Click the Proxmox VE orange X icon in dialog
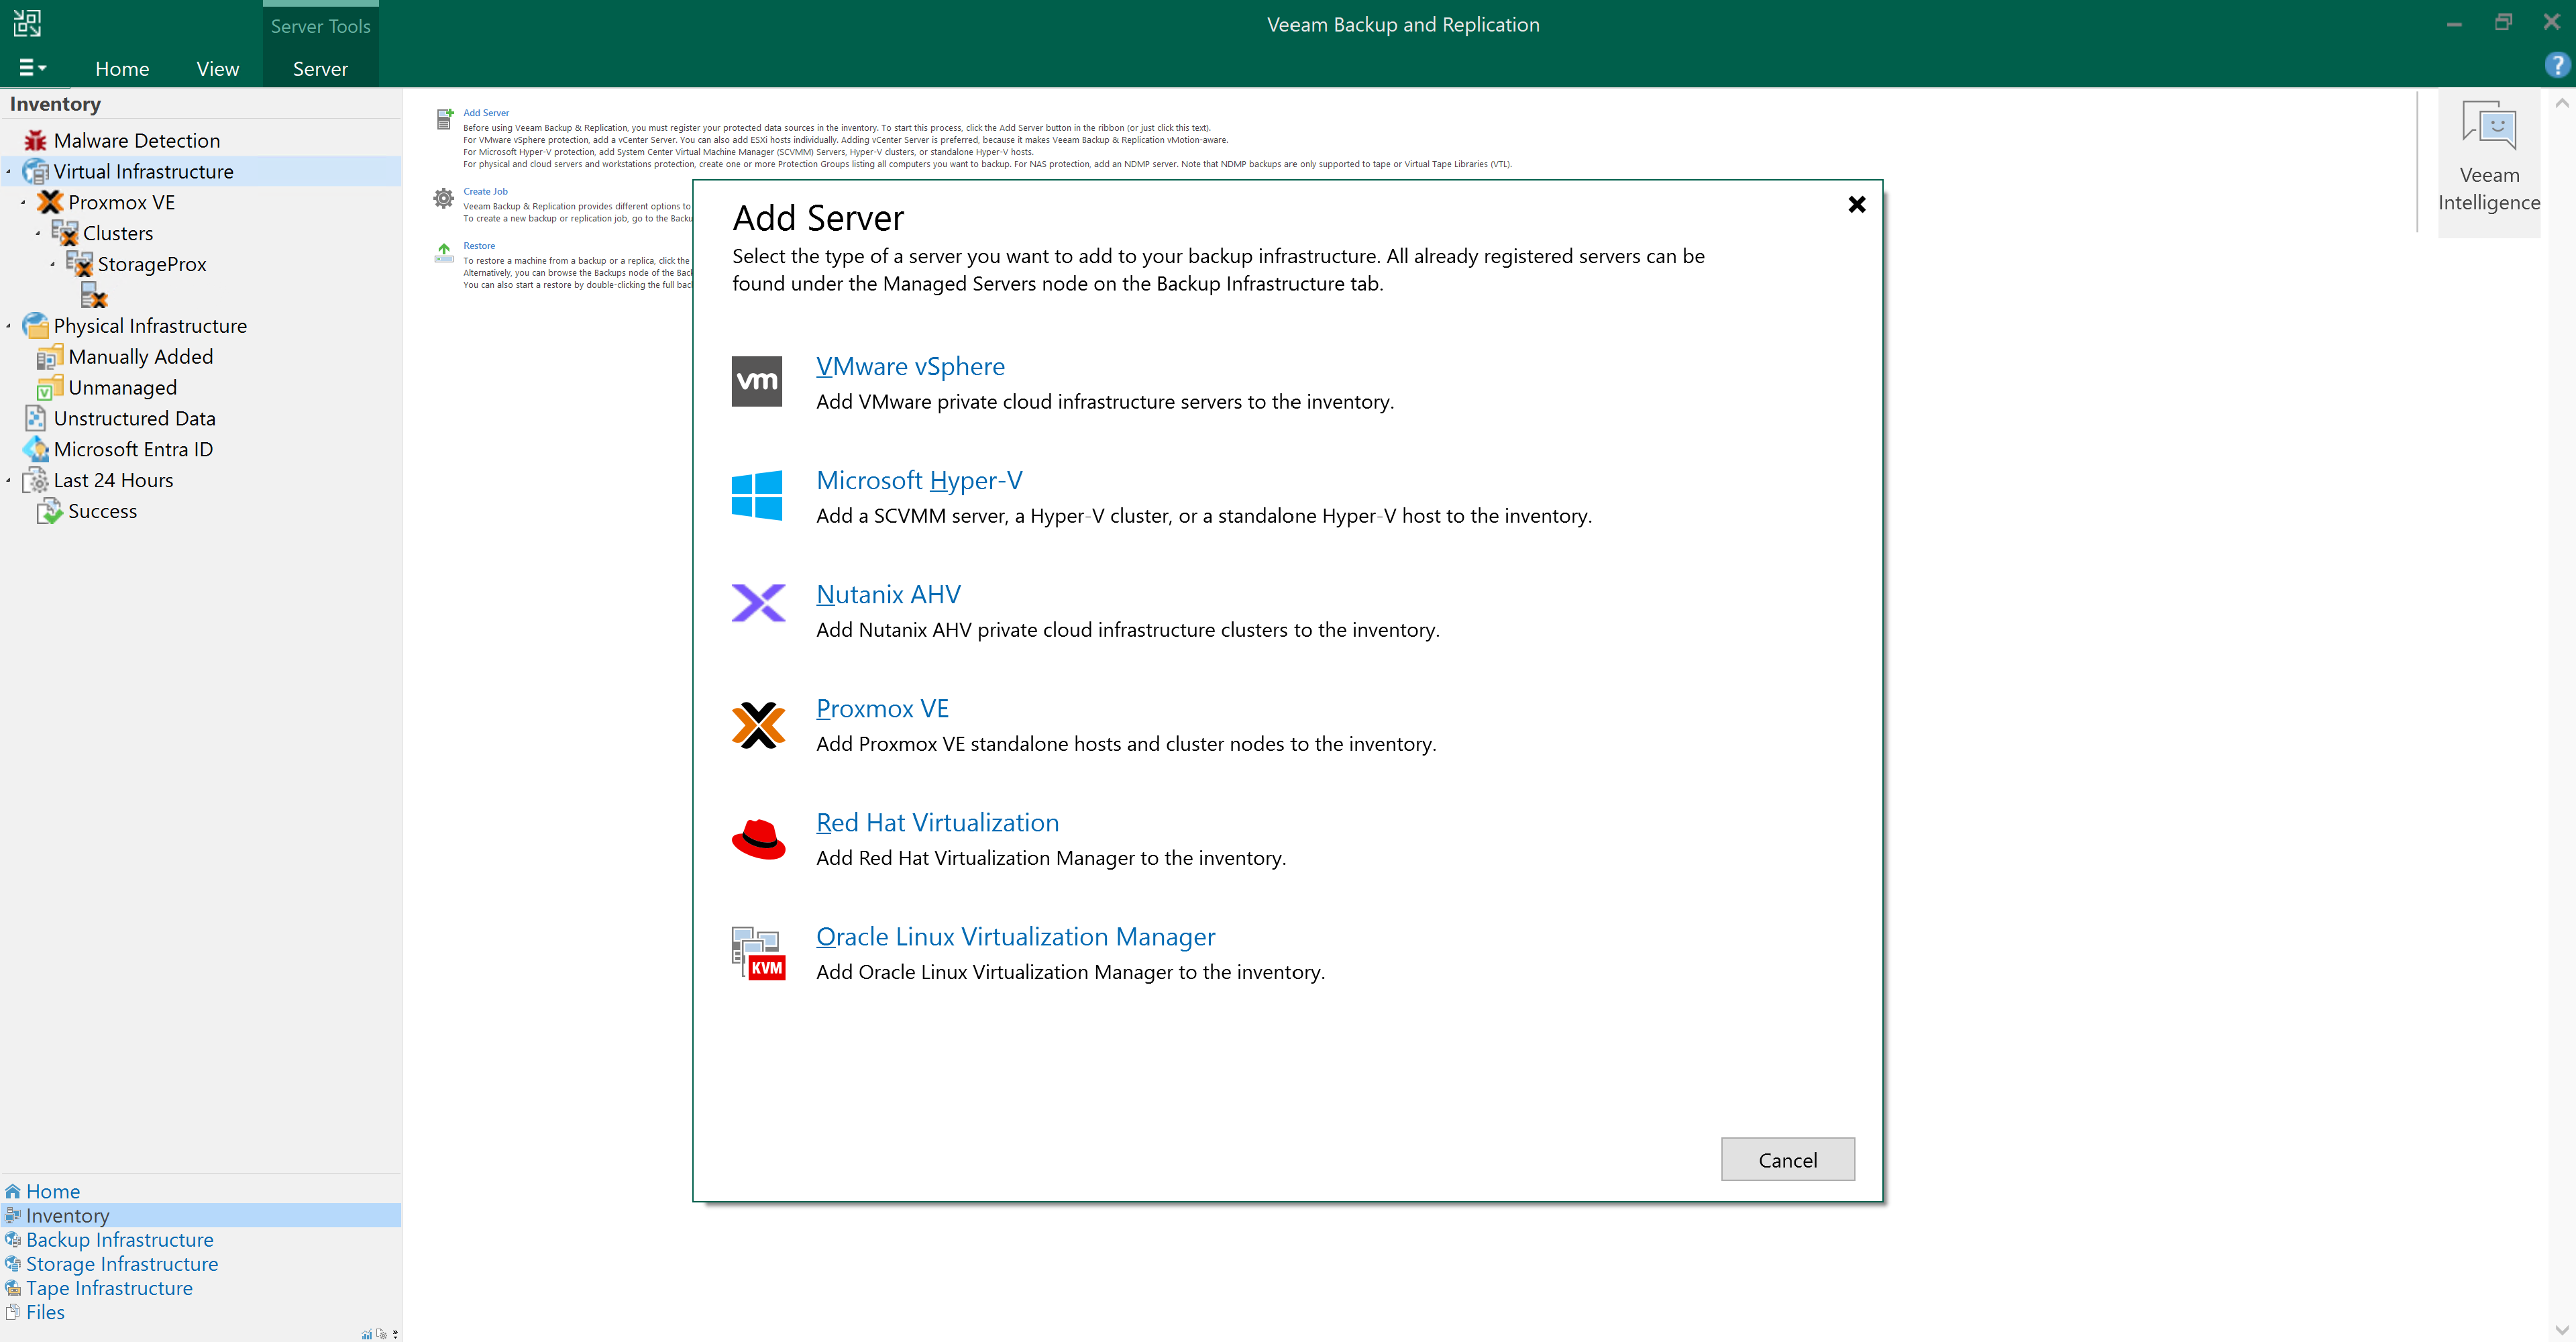Screen dimensions: 2576x1342 coord(758,725)
